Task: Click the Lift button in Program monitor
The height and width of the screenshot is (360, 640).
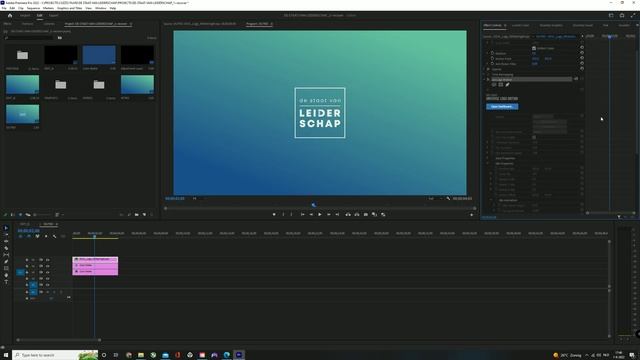Action: tap(348, 214)
